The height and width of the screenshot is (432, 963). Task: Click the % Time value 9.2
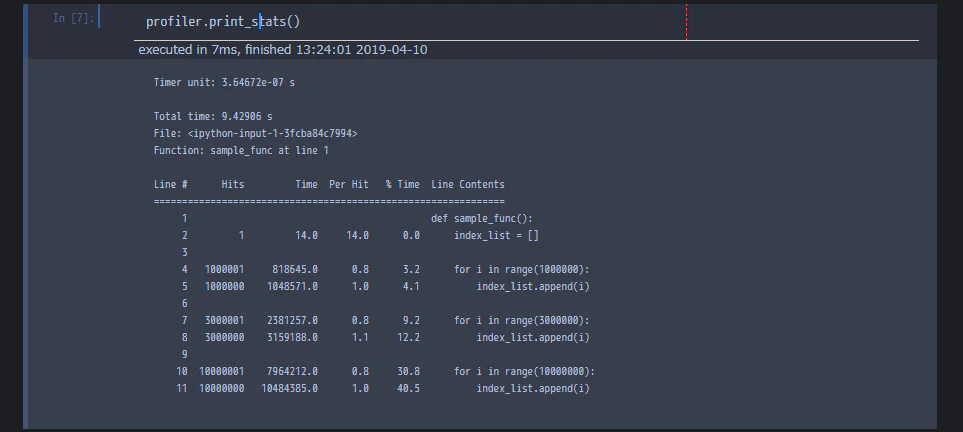411,321
